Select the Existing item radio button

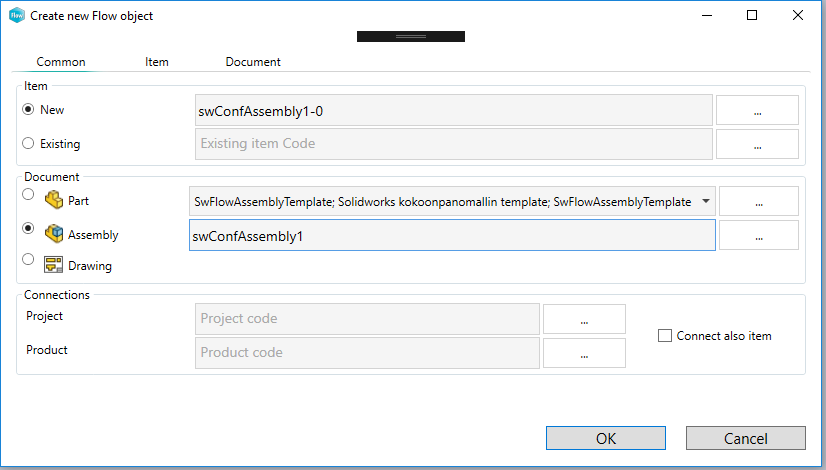coord(28,143)
